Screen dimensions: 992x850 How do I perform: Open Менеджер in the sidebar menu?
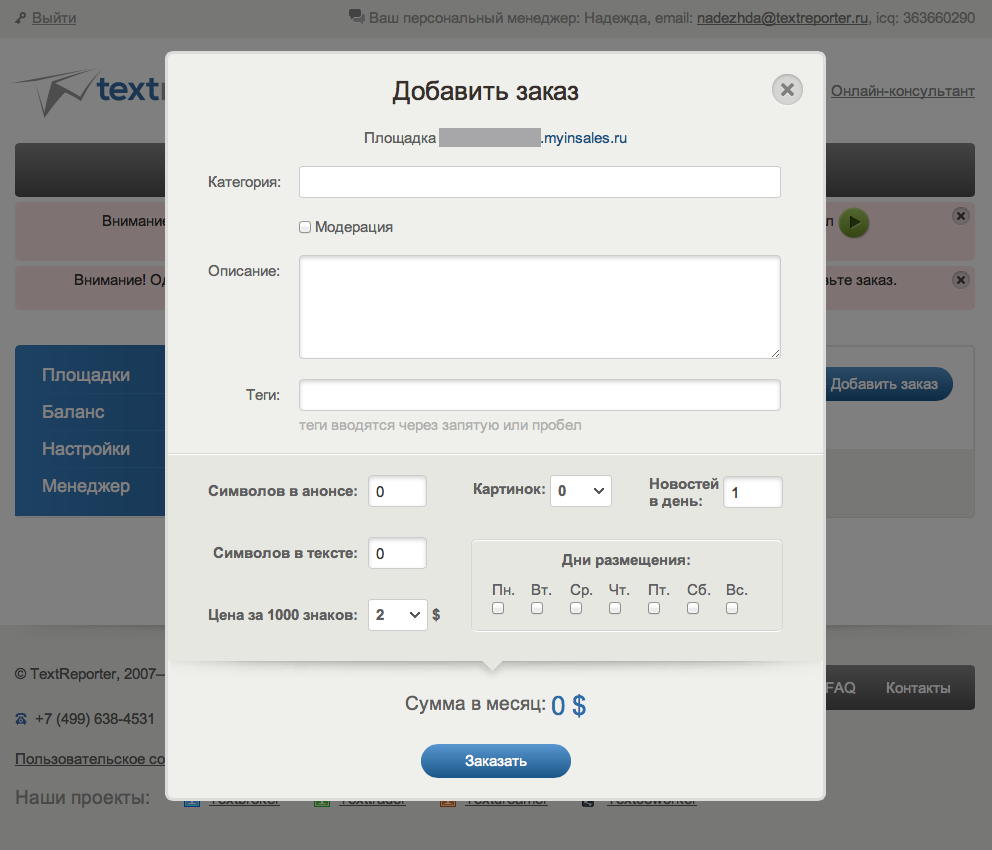pyautogui.click(x=86, y=486)
